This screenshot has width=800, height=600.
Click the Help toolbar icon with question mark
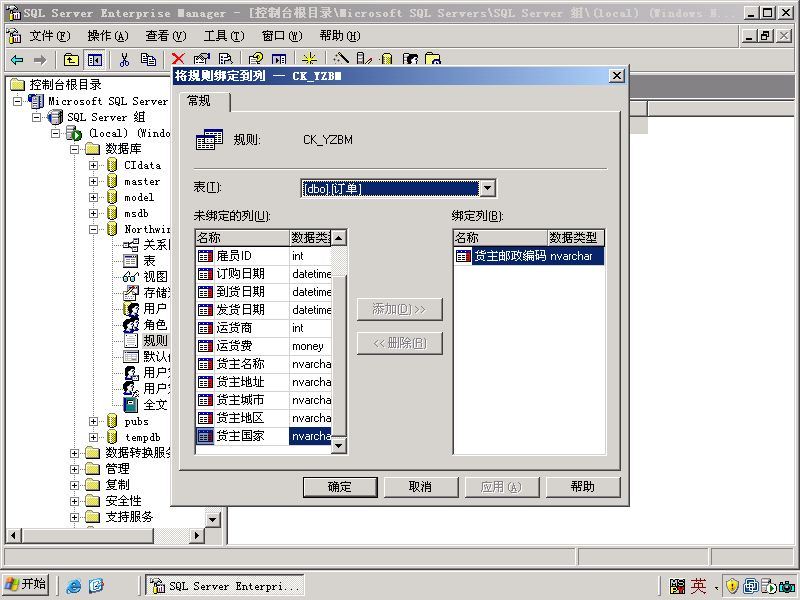(256, 59)
